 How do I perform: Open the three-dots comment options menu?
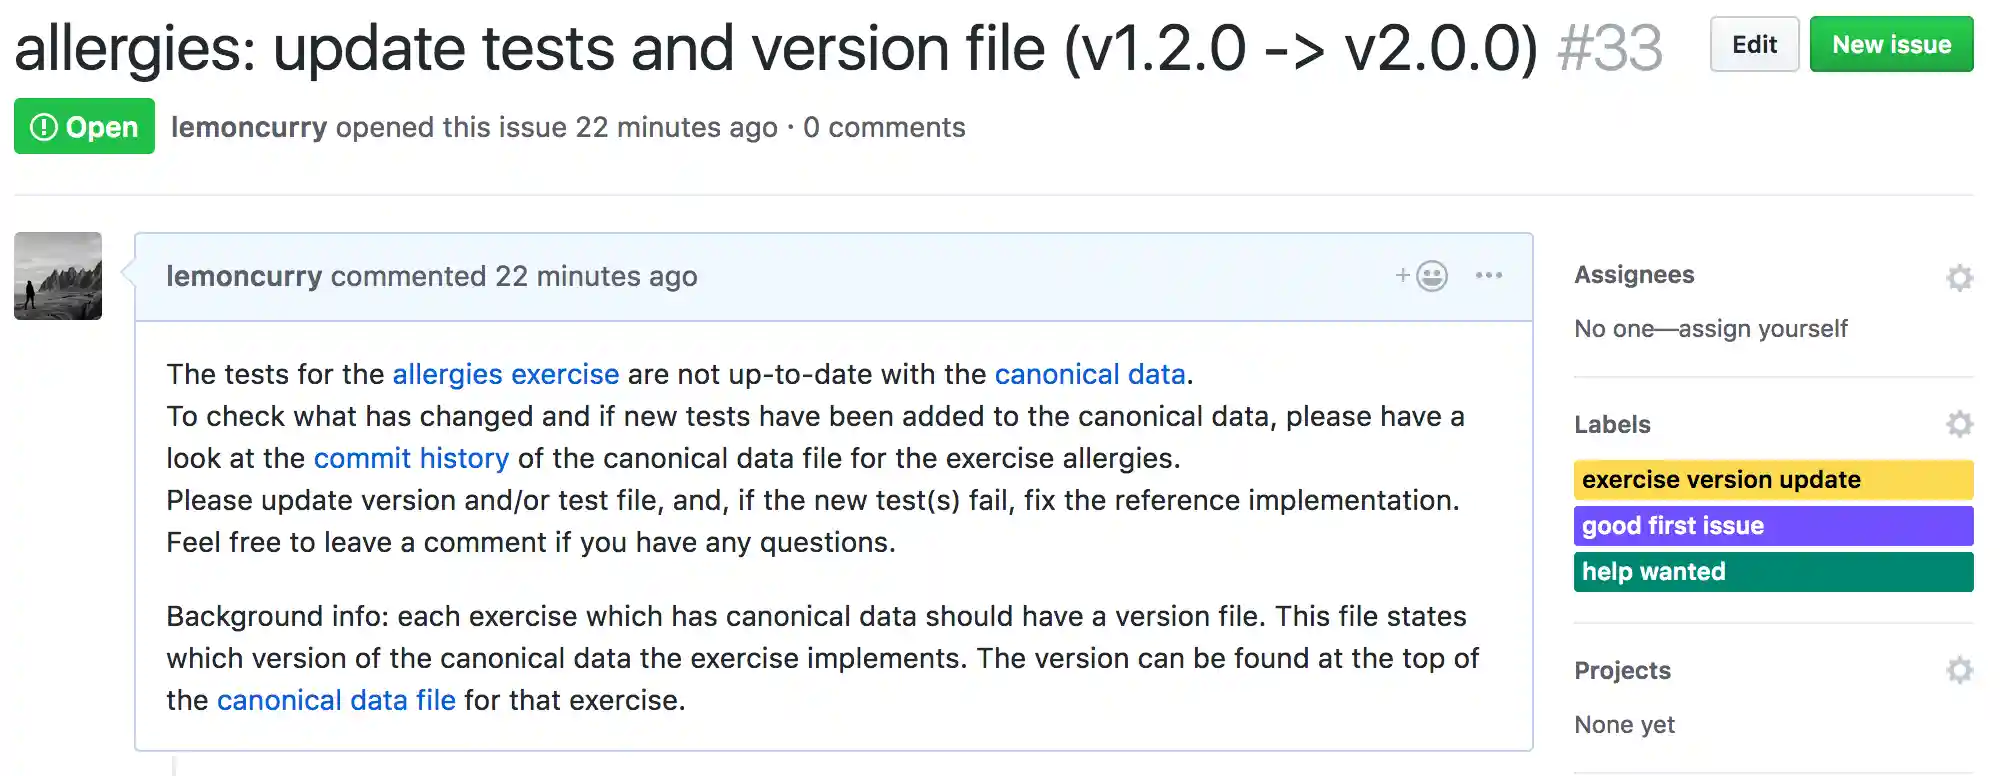1488,276
